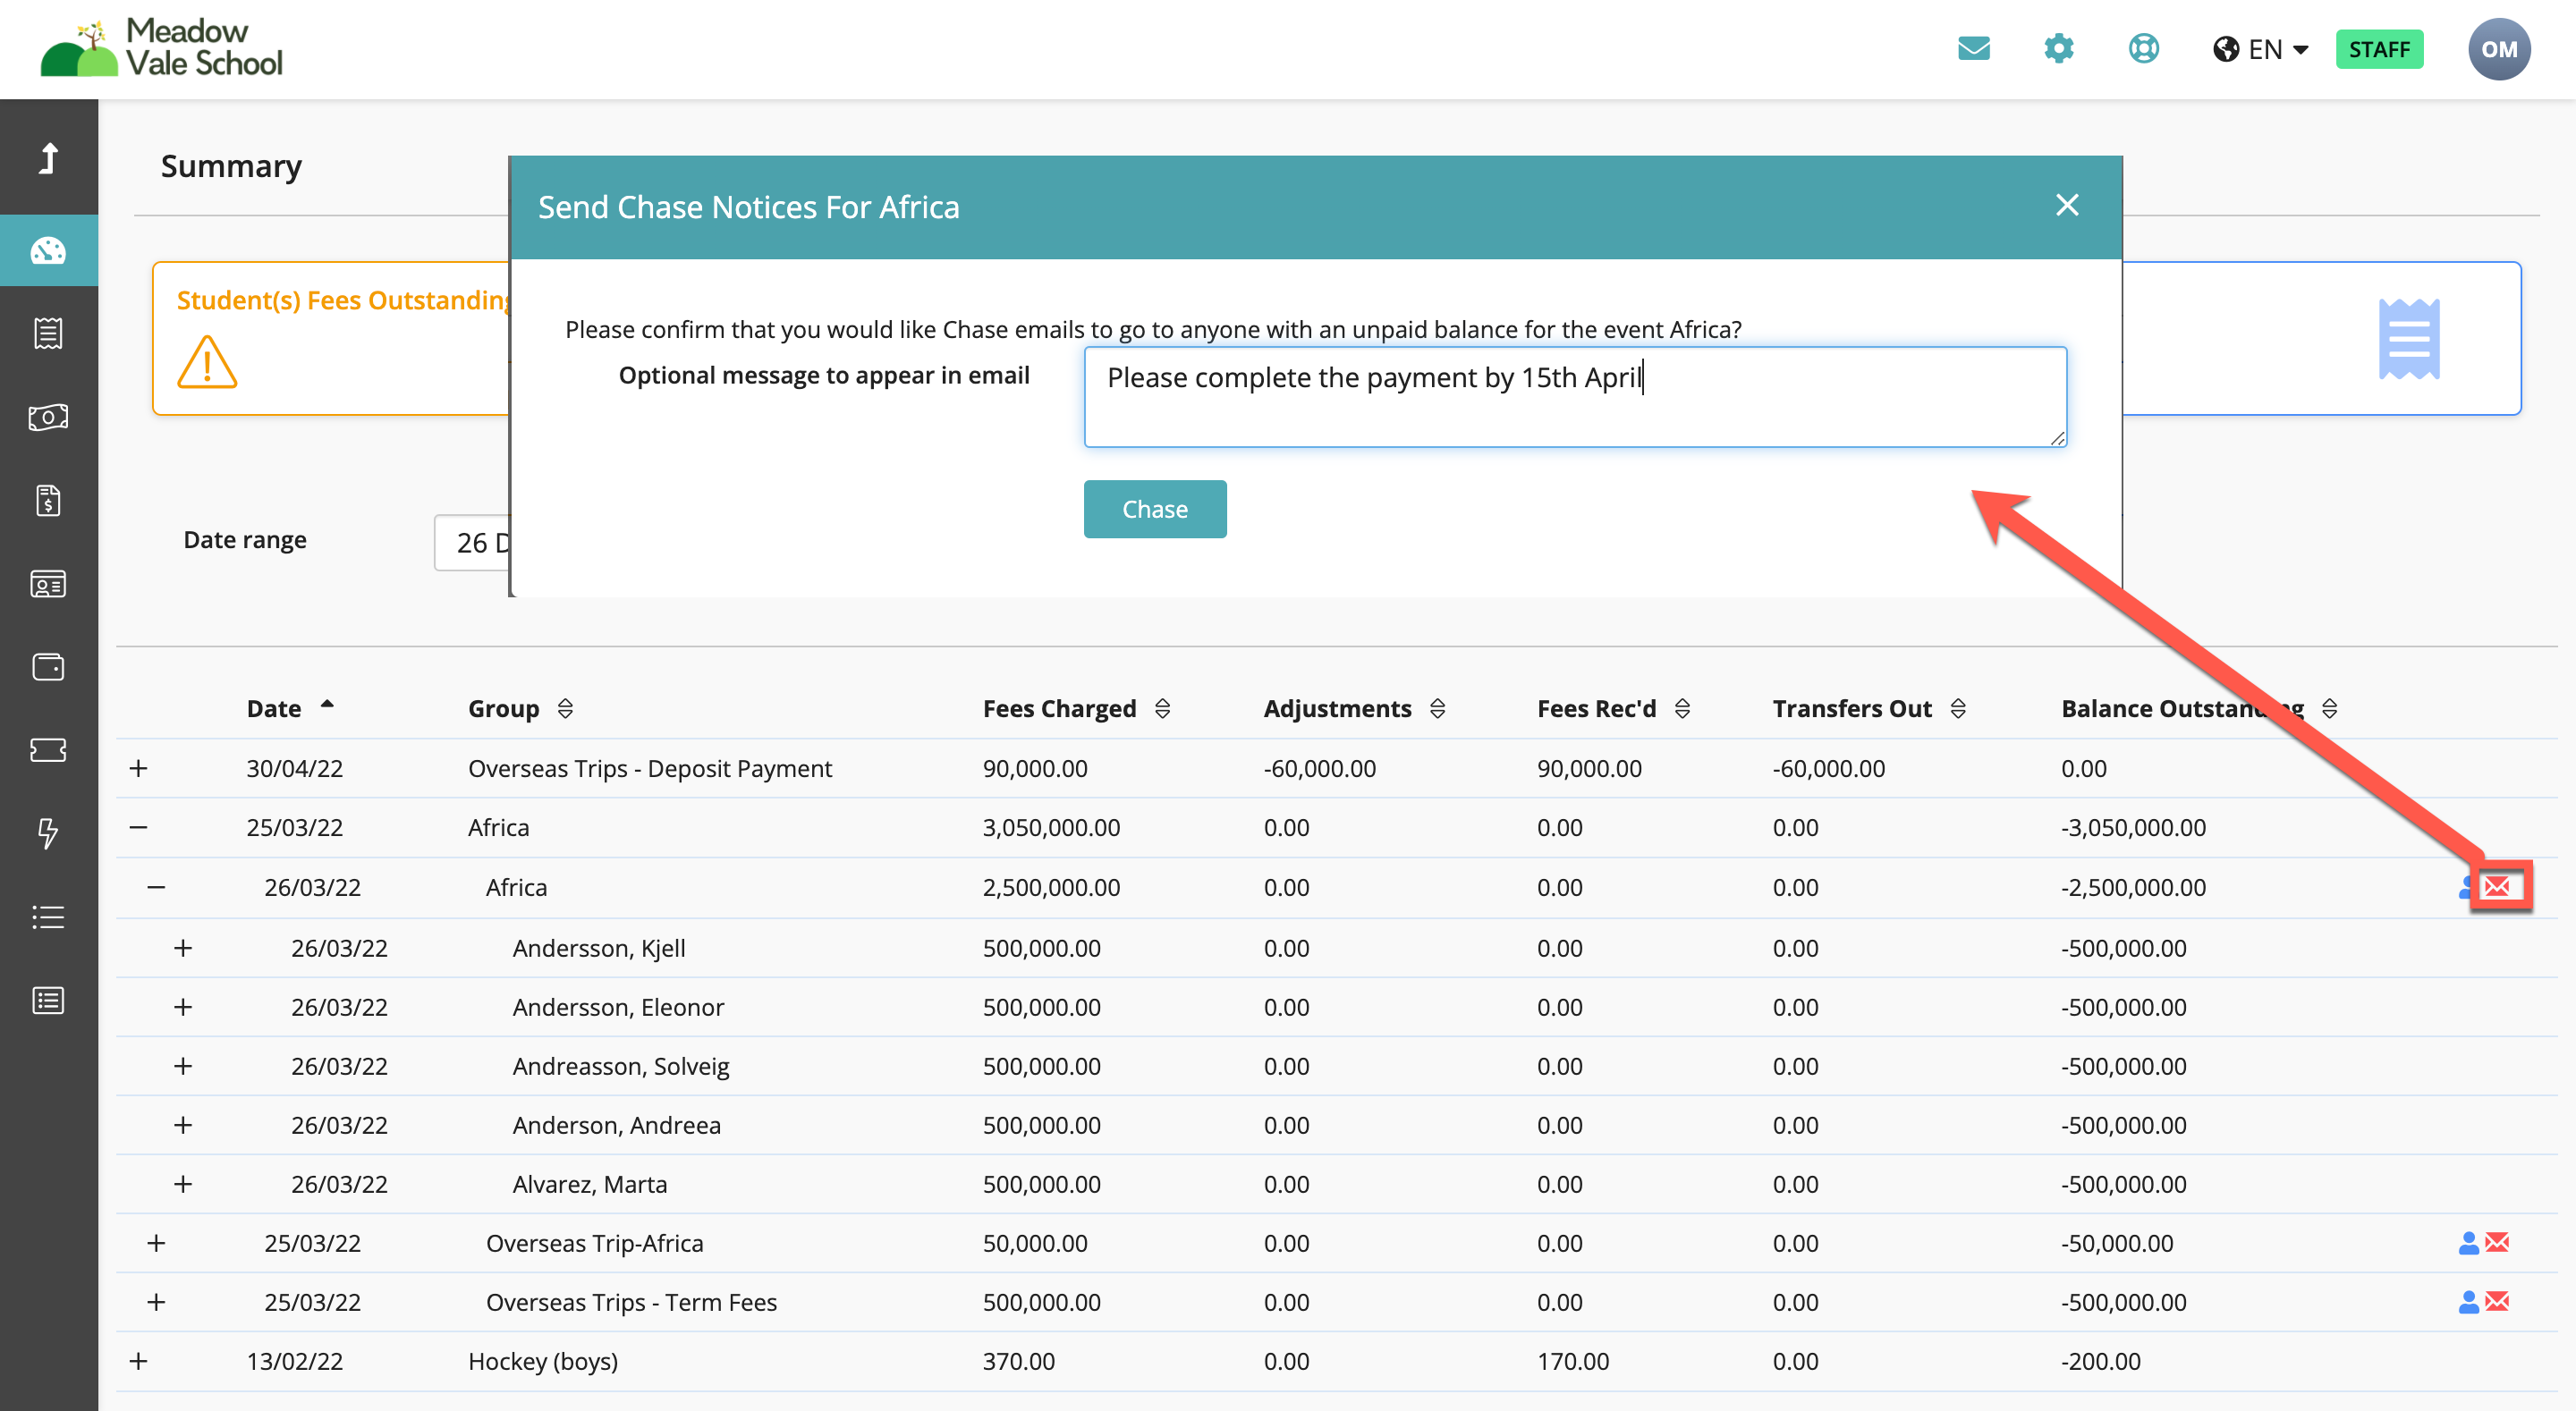Open the lightning bolt sidebar icon
The width and height of the screenshot is (2576, 1411).
[x=48, y=833]
